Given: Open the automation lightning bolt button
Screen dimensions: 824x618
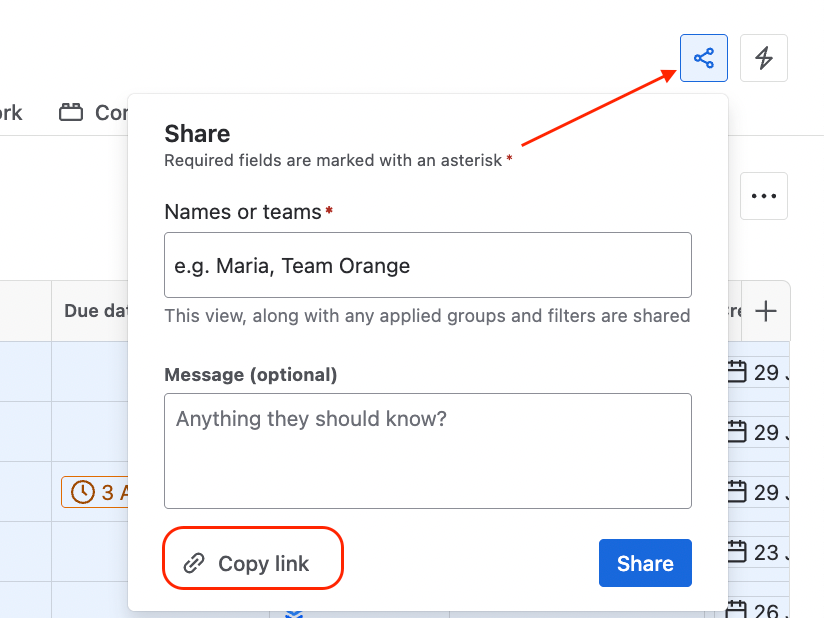Looking at the screenshot, I should 764,58.
